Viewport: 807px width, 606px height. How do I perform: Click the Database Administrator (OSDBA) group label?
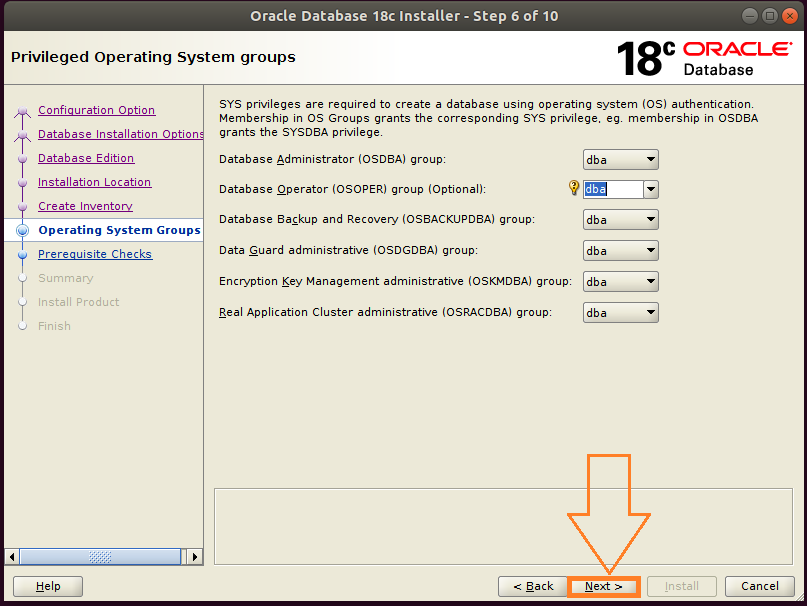click(332, 159)
